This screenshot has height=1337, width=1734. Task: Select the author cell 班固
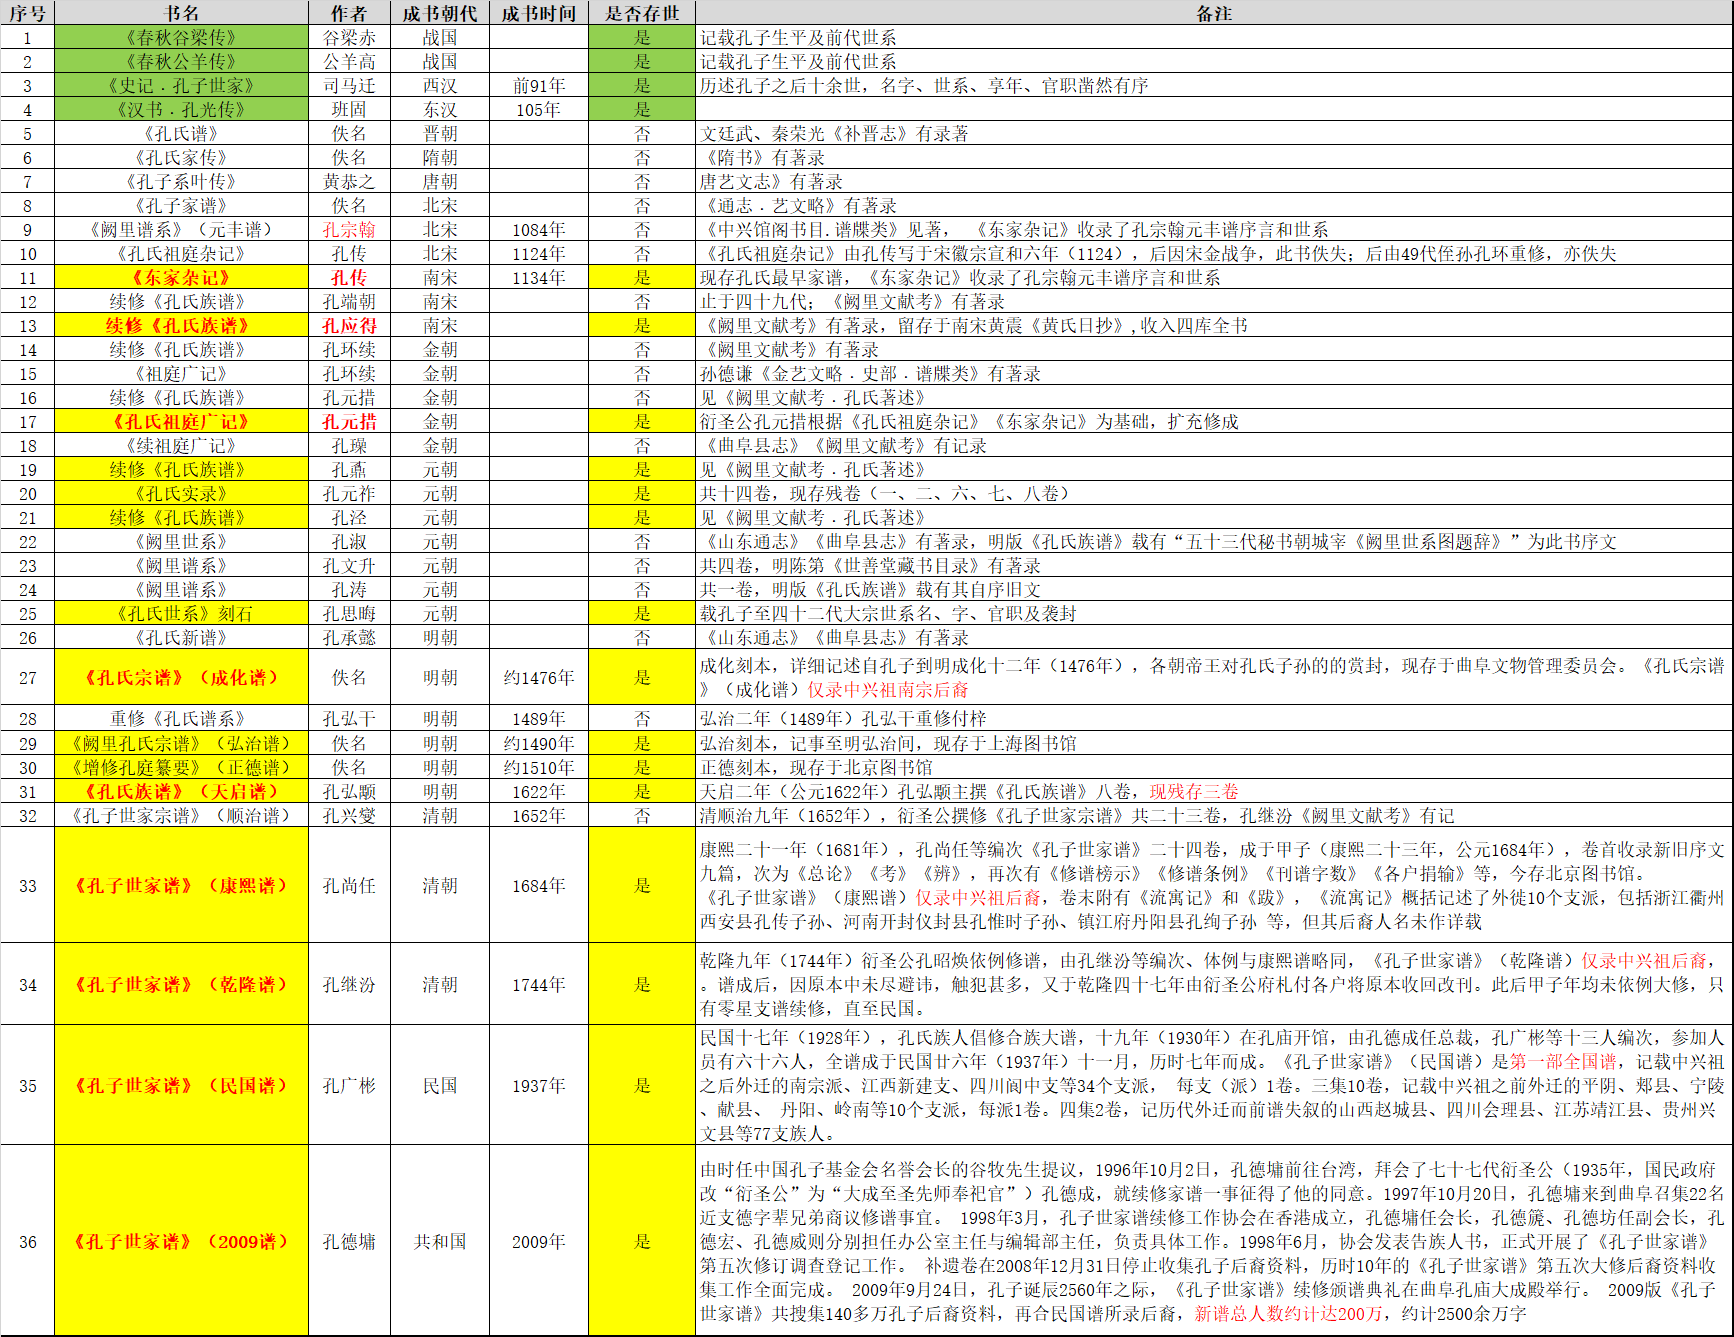click(x=349, y=110)
